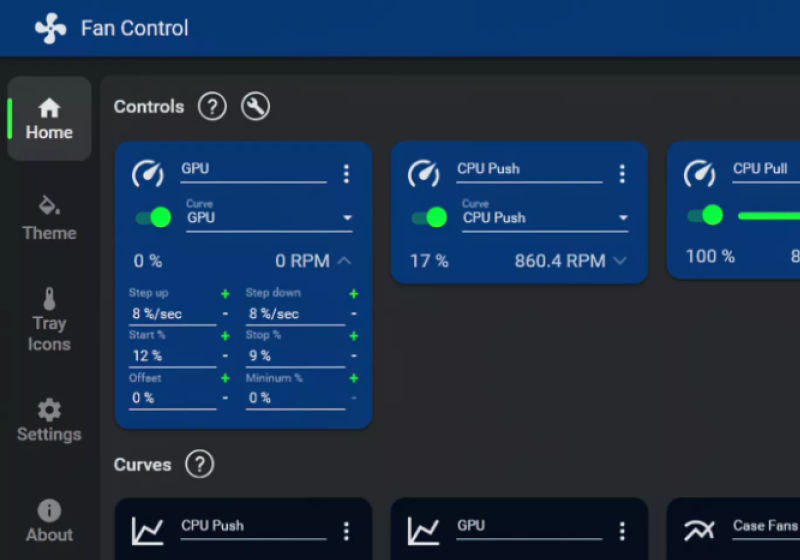Image resolution: width=800 pixels, height=560 pixels.
Task: Increase the Step down value with plus
Action: point(354,294)
